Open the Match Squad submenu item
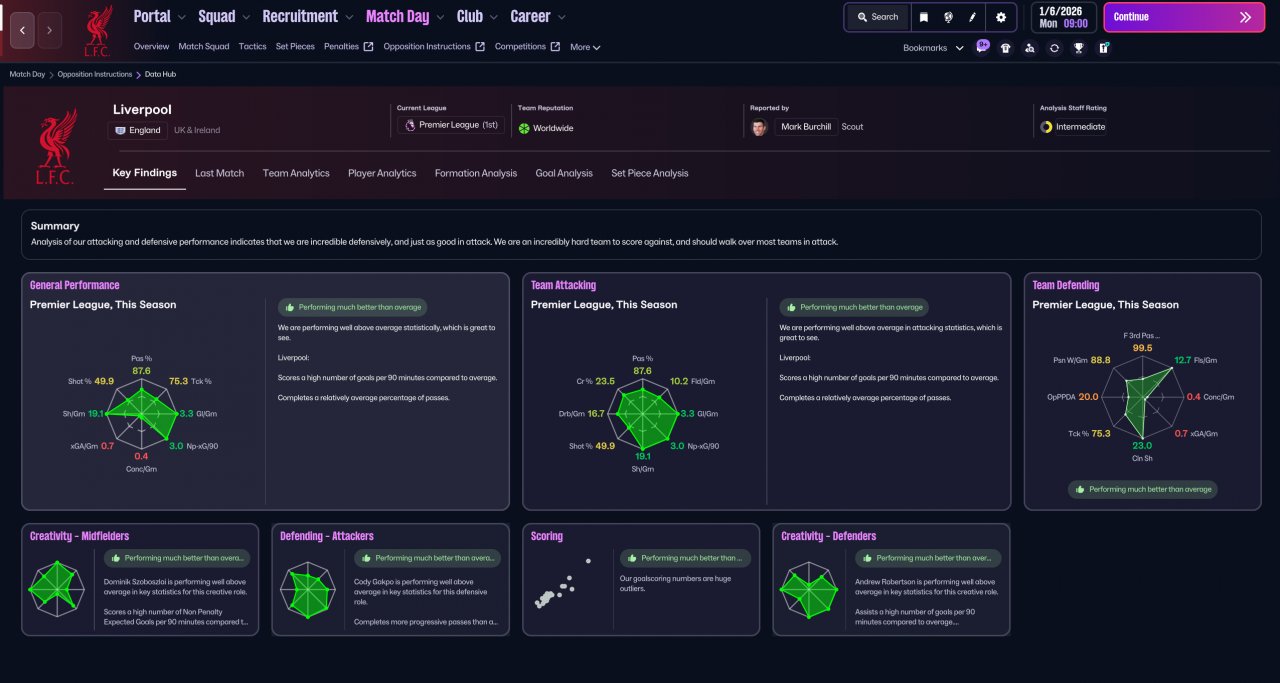 pyautogui.click(x=204, y=46)
